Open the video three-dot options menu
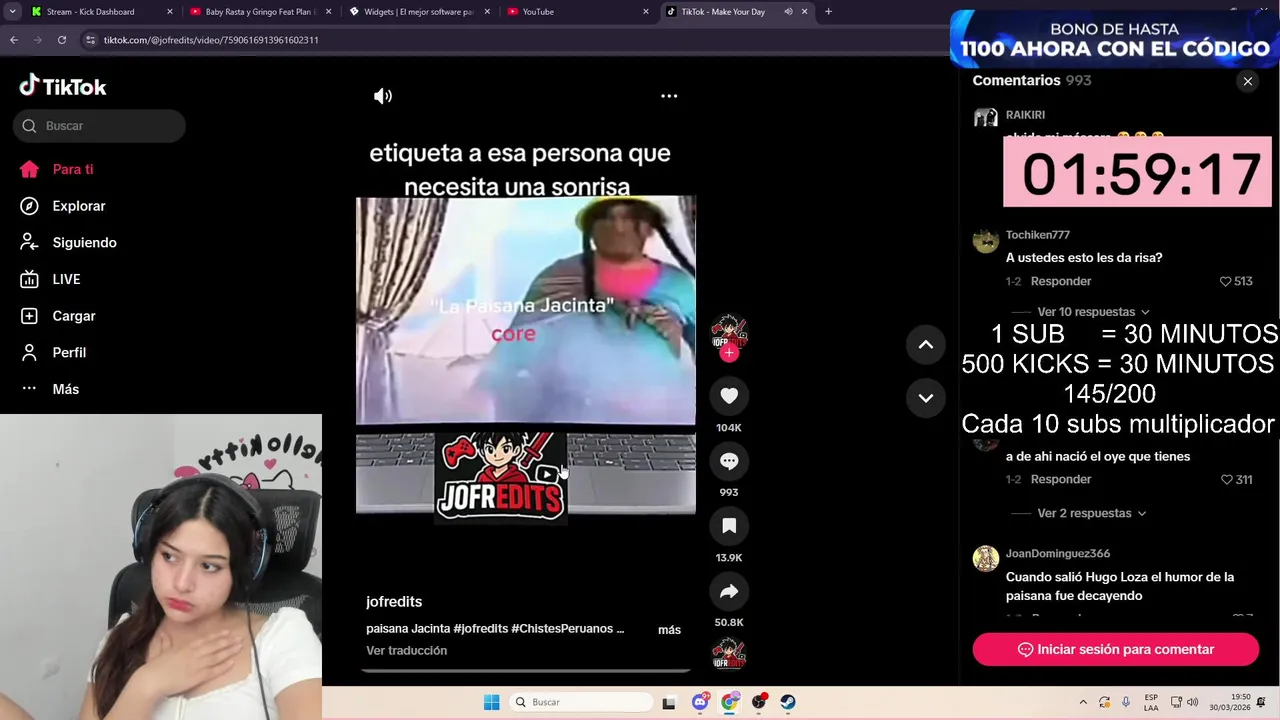This screenshot has height=720, width=1280. (x=669, y=96)
